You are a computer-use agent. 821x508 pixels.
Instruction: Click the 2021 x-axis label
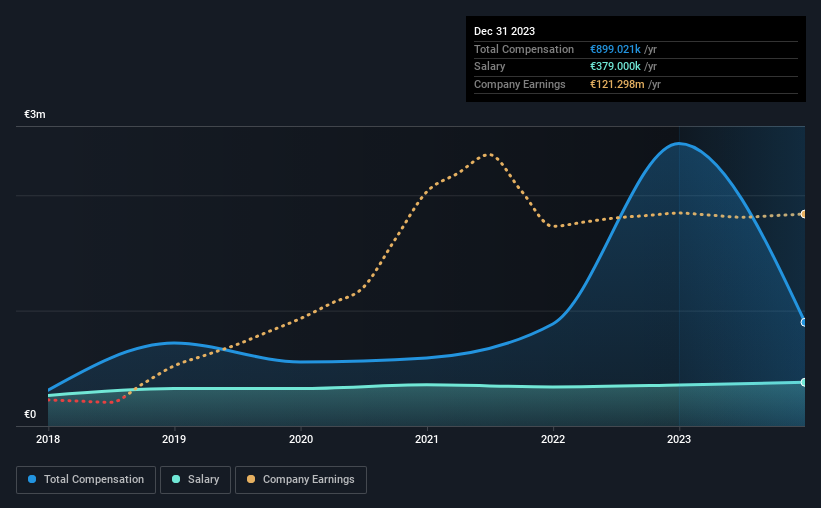point(427,439)
